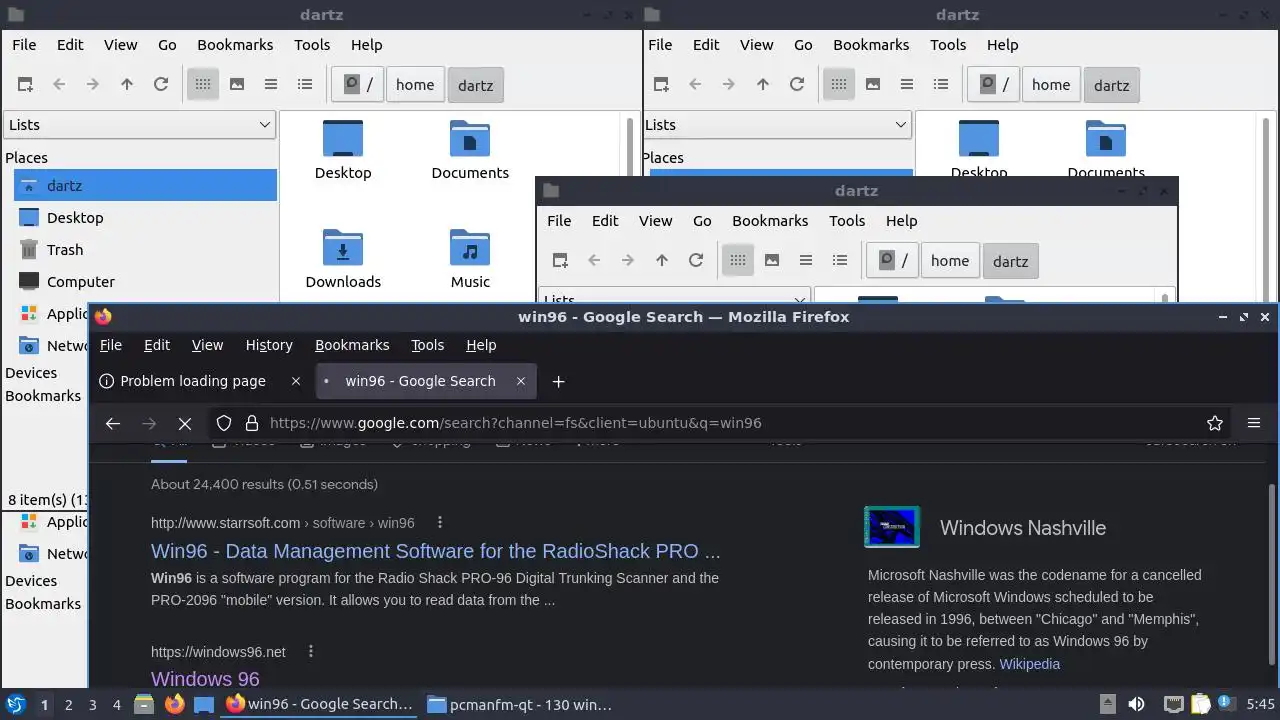Open options dots for windows96.net result
Screen dimensions: 1280x720
pyautogui.click(x=311, y=651)
